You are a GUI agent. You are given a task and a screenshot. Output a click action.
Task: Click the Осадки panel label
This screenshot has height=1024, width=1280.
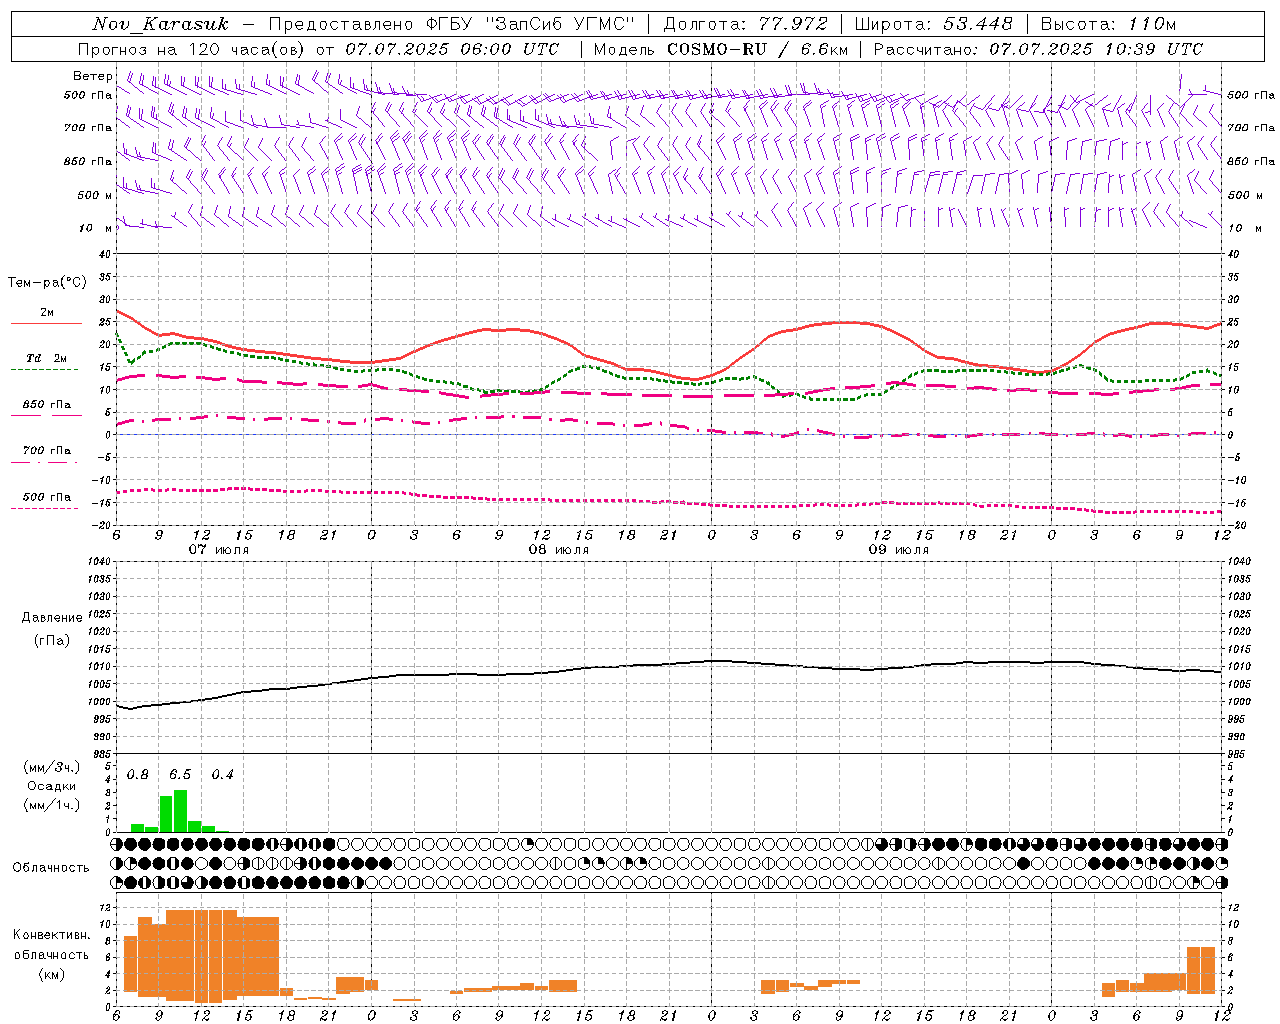coord(51,786)
